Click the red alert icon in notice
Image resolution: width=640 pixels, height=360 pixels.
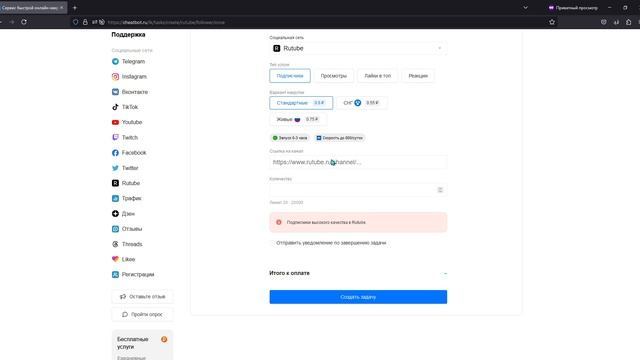tap(279, 222)
